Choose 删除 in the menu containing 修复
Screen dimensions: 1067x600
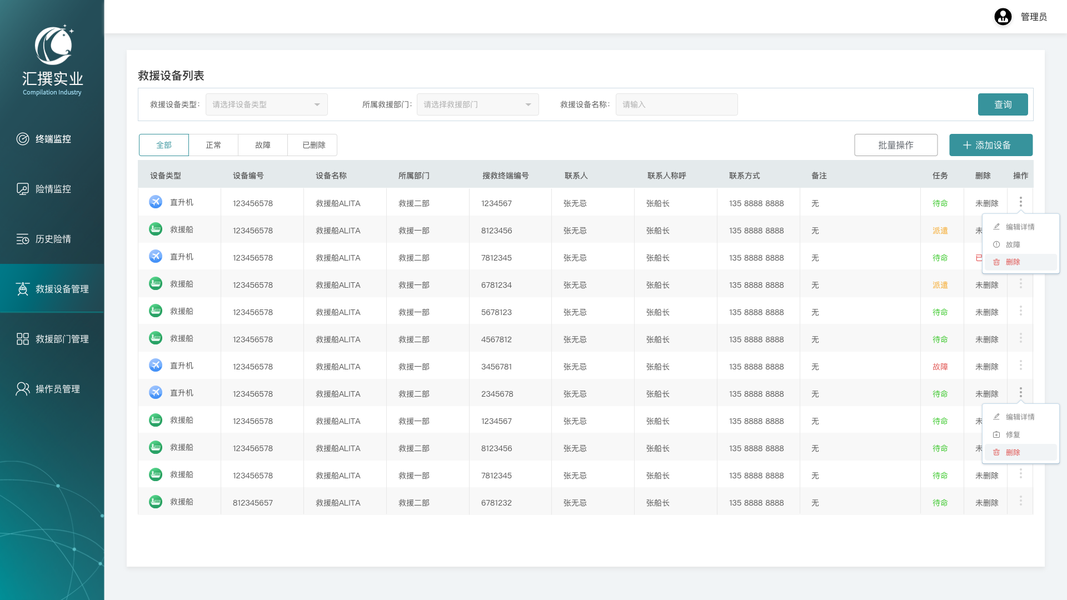[1020, 452]
